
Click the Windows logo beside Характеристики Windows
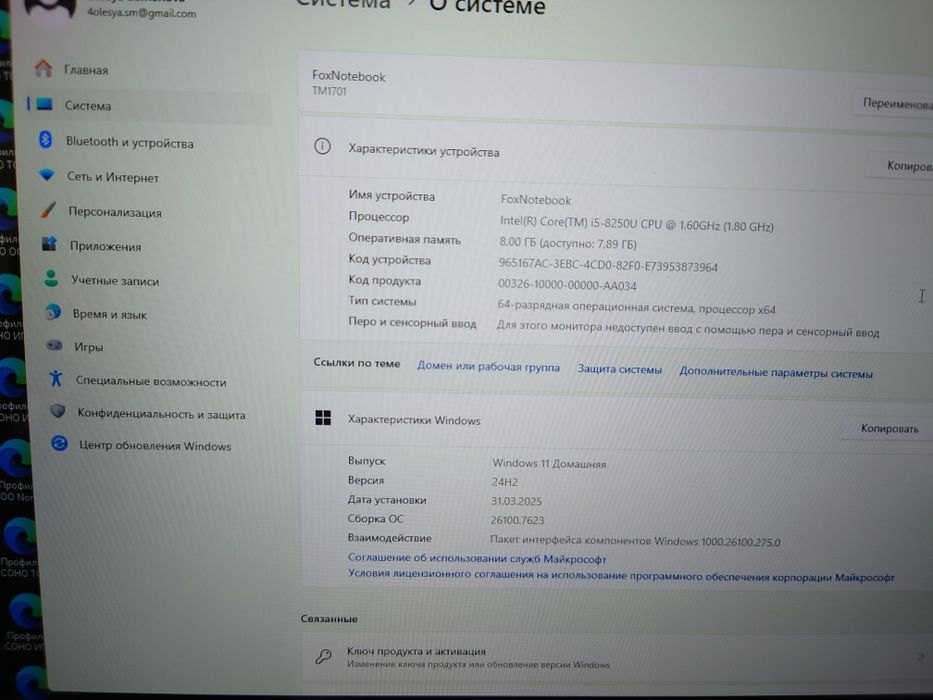coord(323,418)
